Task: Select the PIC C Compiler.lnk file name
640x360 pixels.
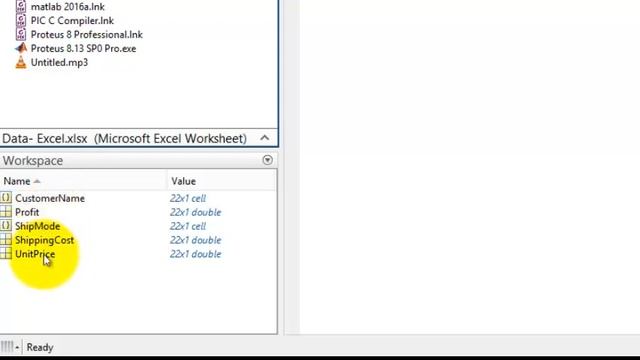Action: pyautogui.click(x=72, y=20)
